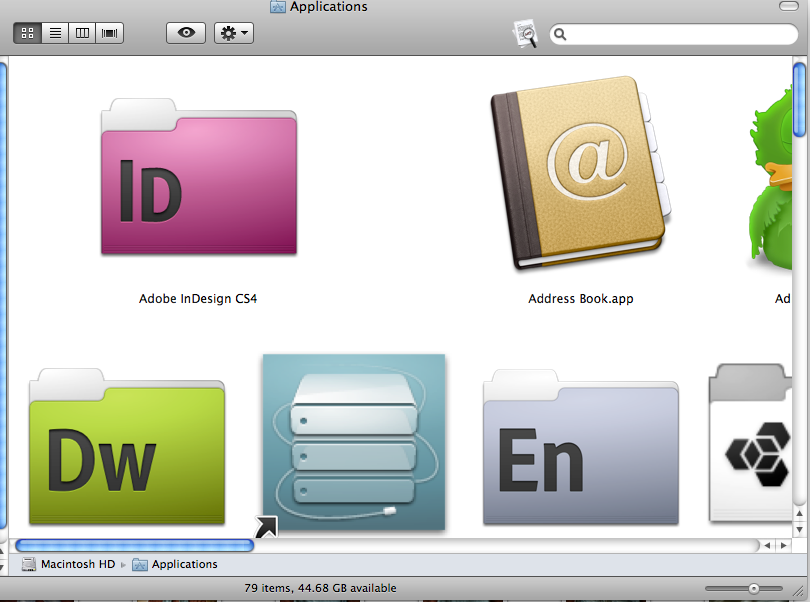Screen dimensions: 810x602
Task: Select the Adobe InDesign CS4 folder icon
Action: pyautogui.click(x=199, y=176)
